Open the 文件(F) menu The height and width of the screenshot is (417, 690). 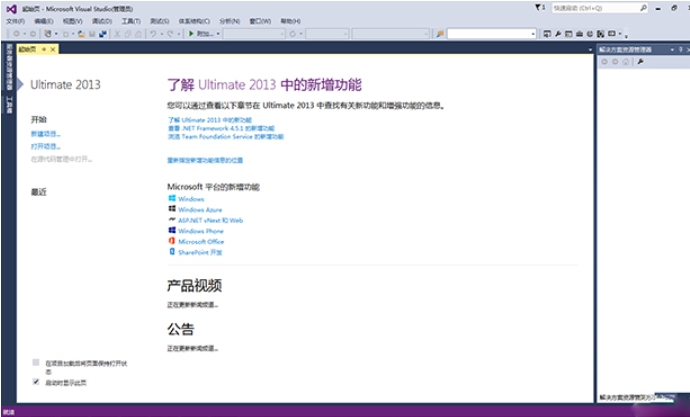[15, 21]
